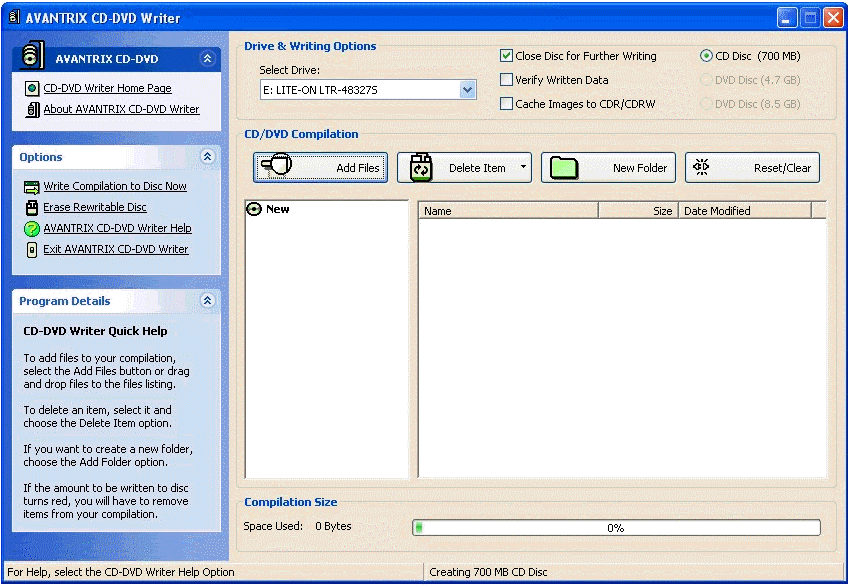Open CD-DVD Writer Home Page link
Viewport: 849px width, 588px height.
click(107, 88)
